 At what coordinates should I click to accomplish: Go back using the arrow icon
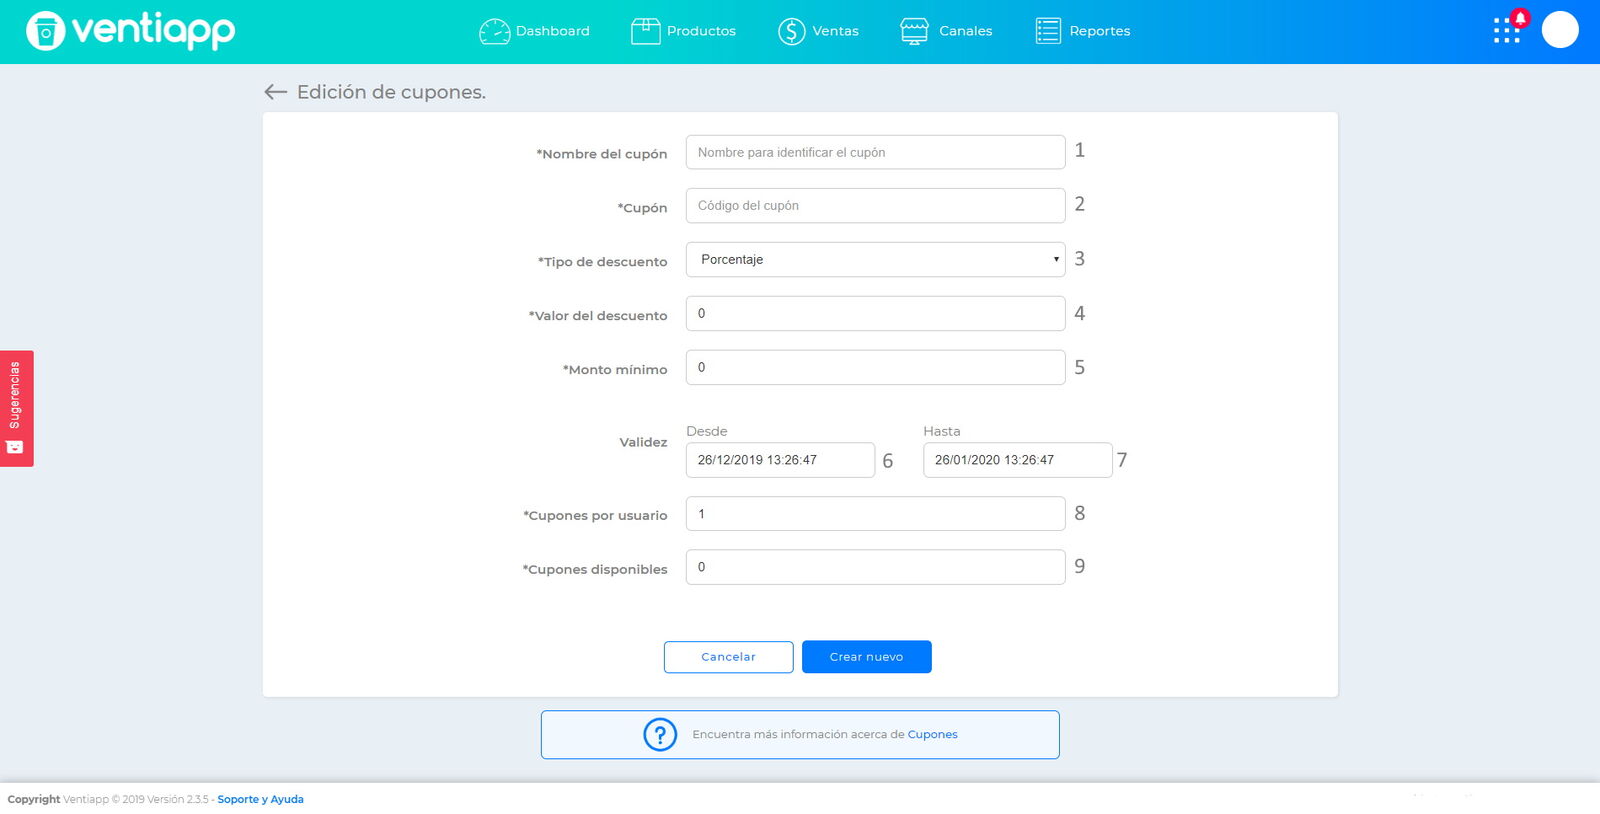click(x=275, y=92)
